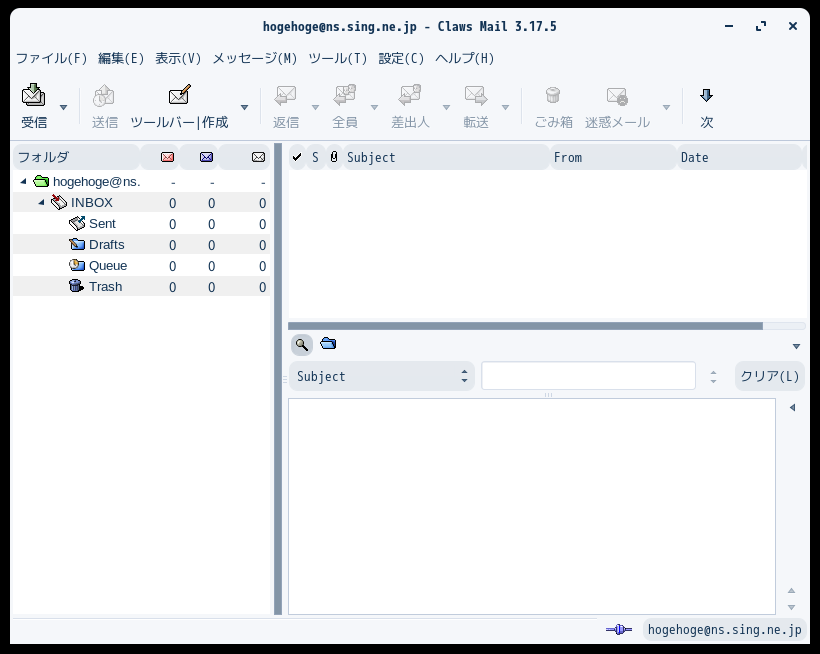This screenshot has height=654, width=820.
Task: Click the message list horizontal scrollbar
Action: click(x=525, y=326)
